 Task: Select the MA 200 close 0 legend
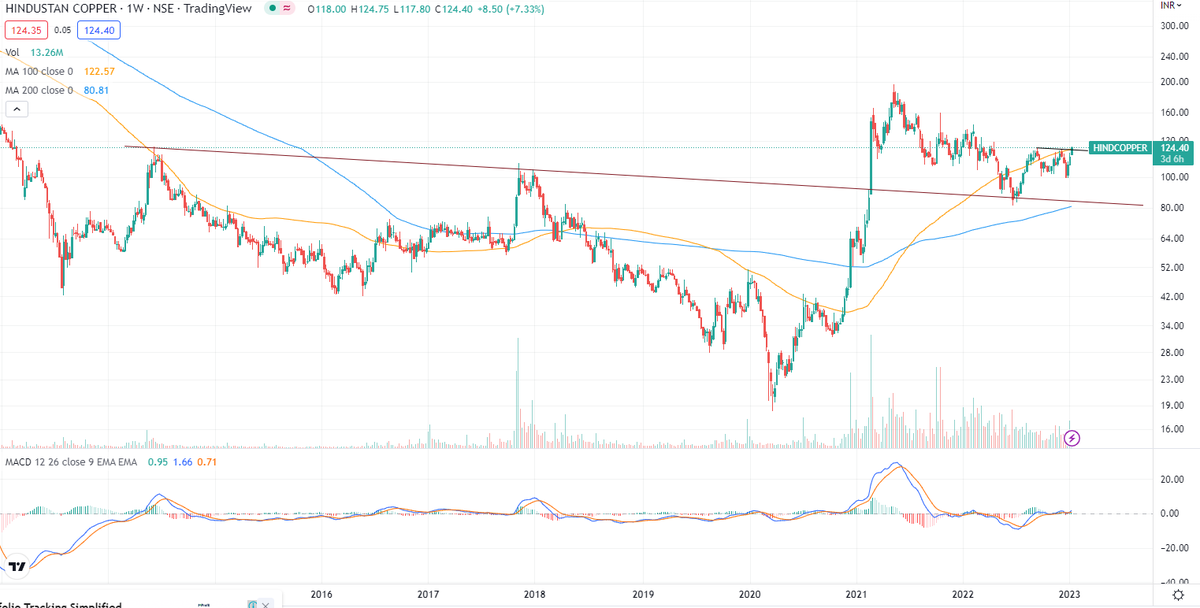pos(38,90)
